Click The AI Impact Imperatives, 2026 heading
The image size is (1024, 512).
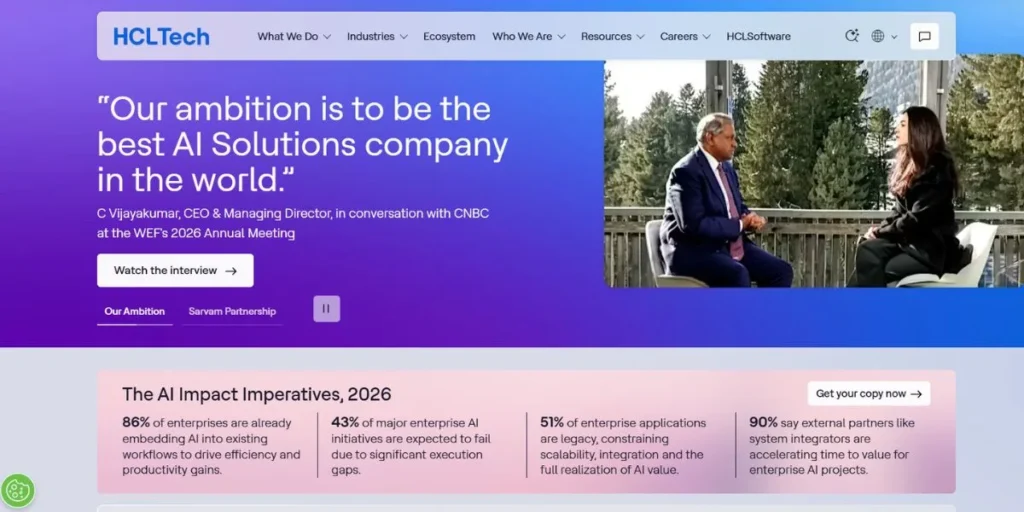click(x=257, y=394)
